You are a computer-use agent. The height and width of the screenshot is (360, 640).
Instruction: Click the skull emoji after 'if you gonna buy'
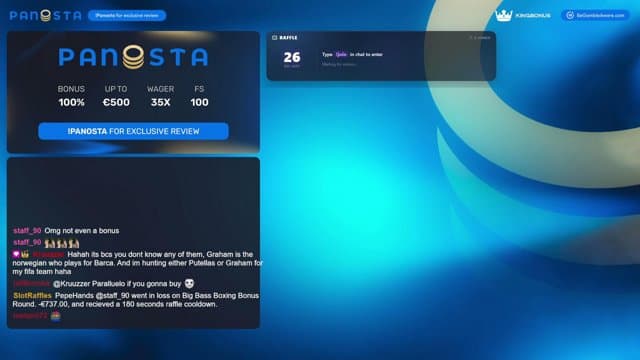click(x=189, y=283)
